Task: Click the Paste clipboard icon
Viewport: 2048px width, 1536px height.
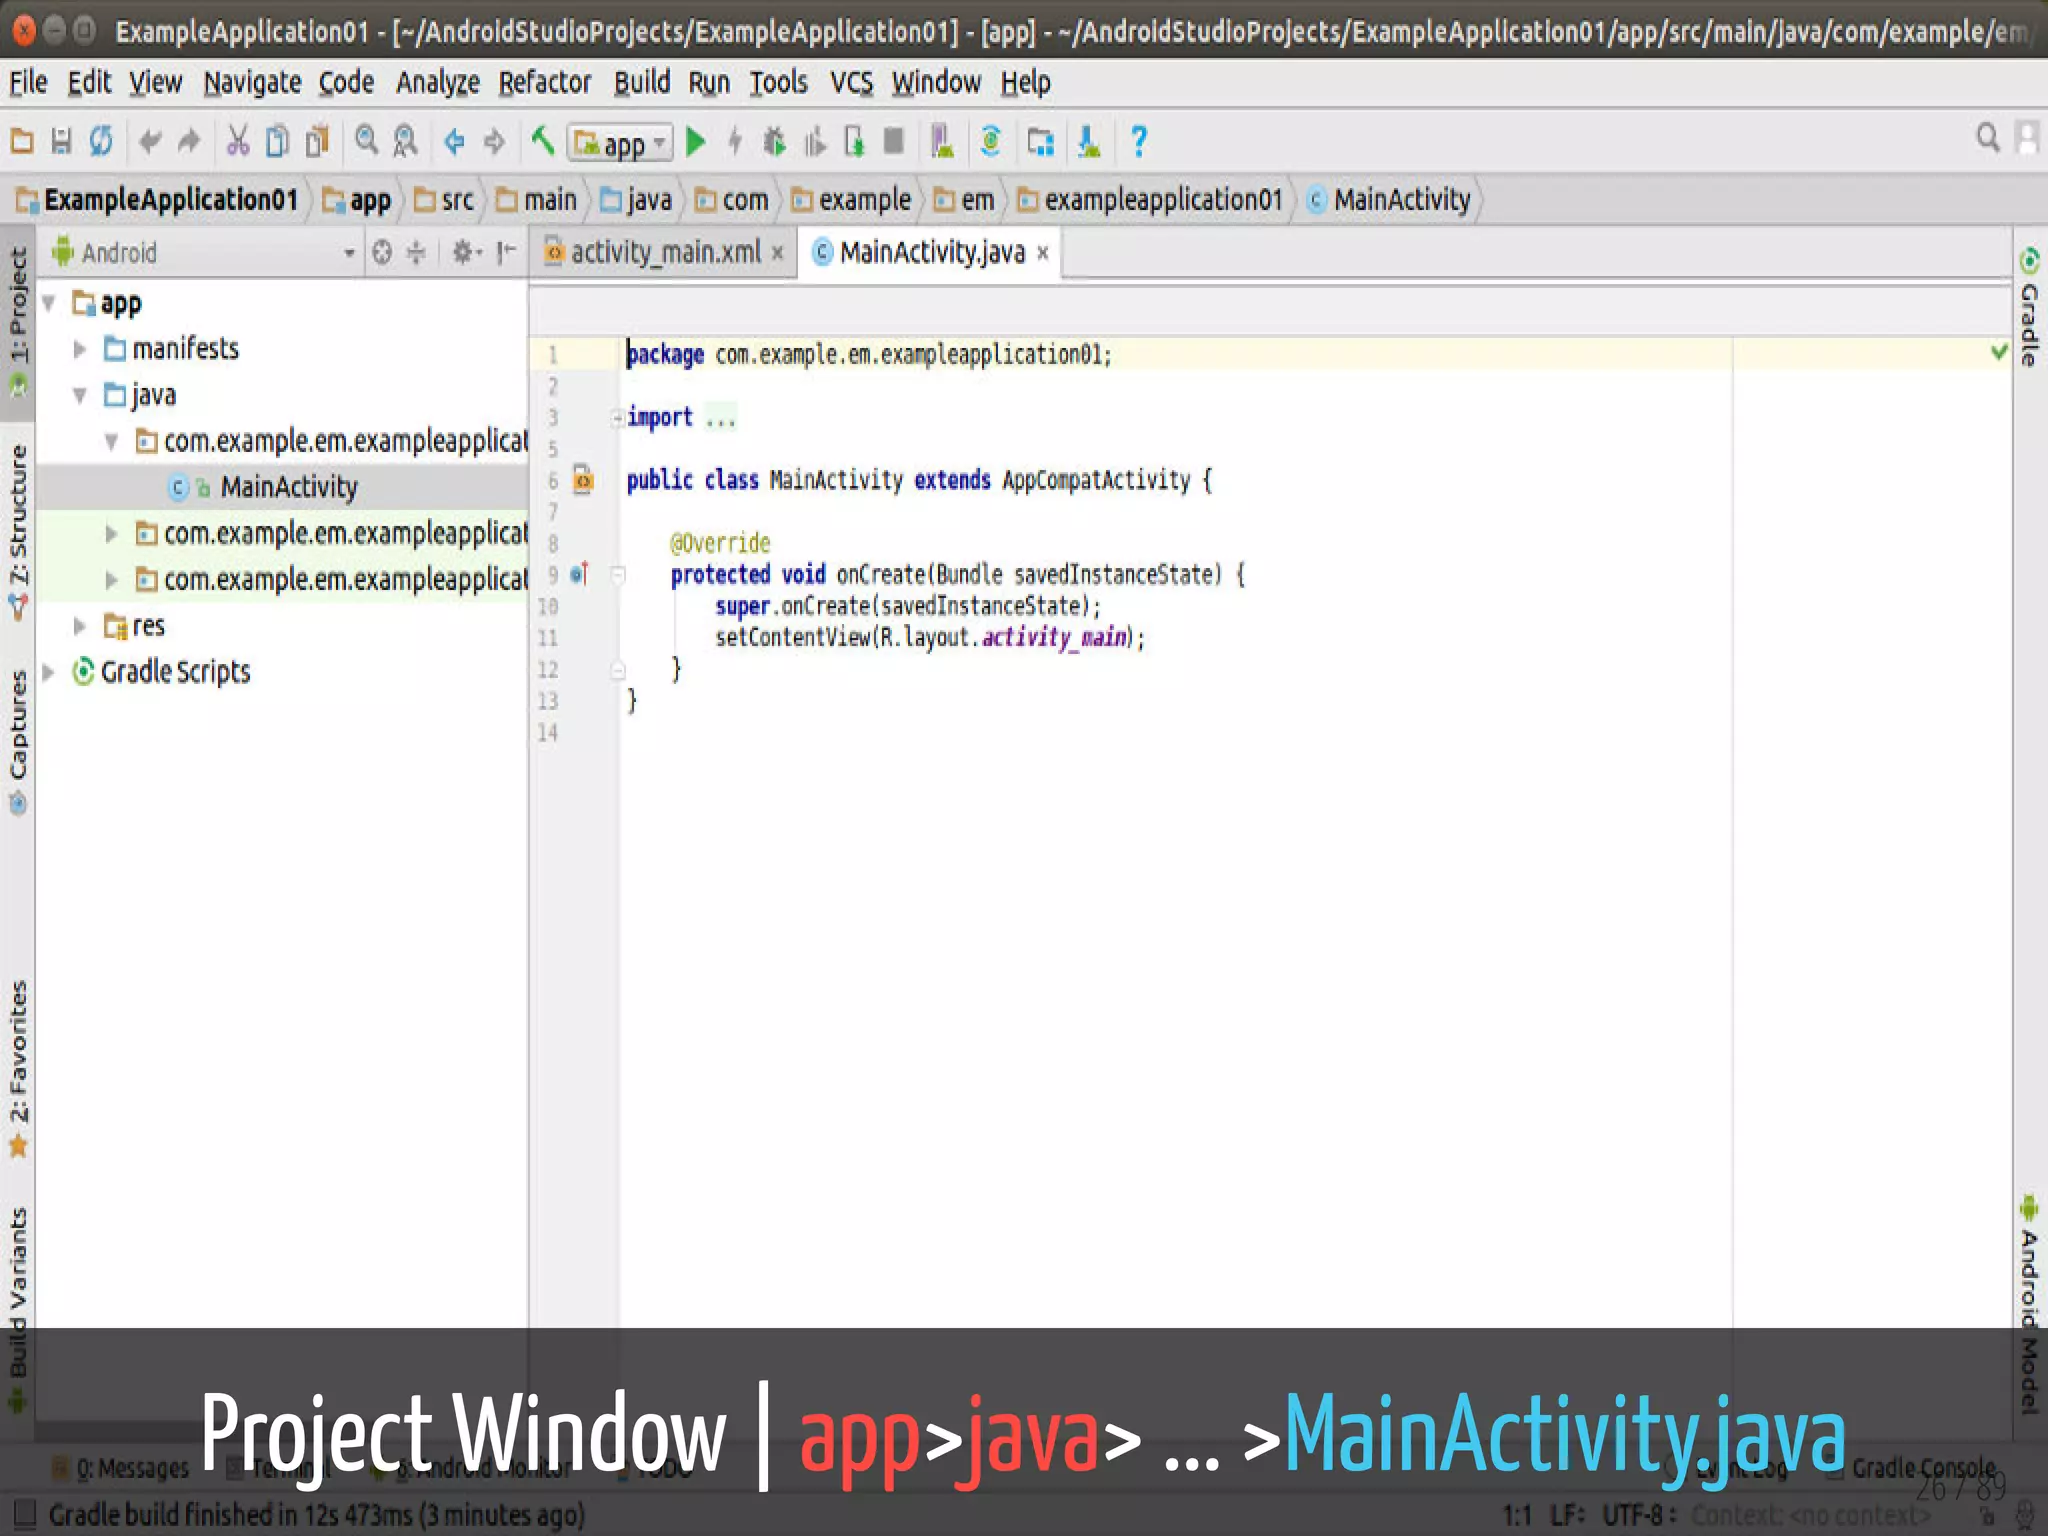Action: click(x=317, y=141)
